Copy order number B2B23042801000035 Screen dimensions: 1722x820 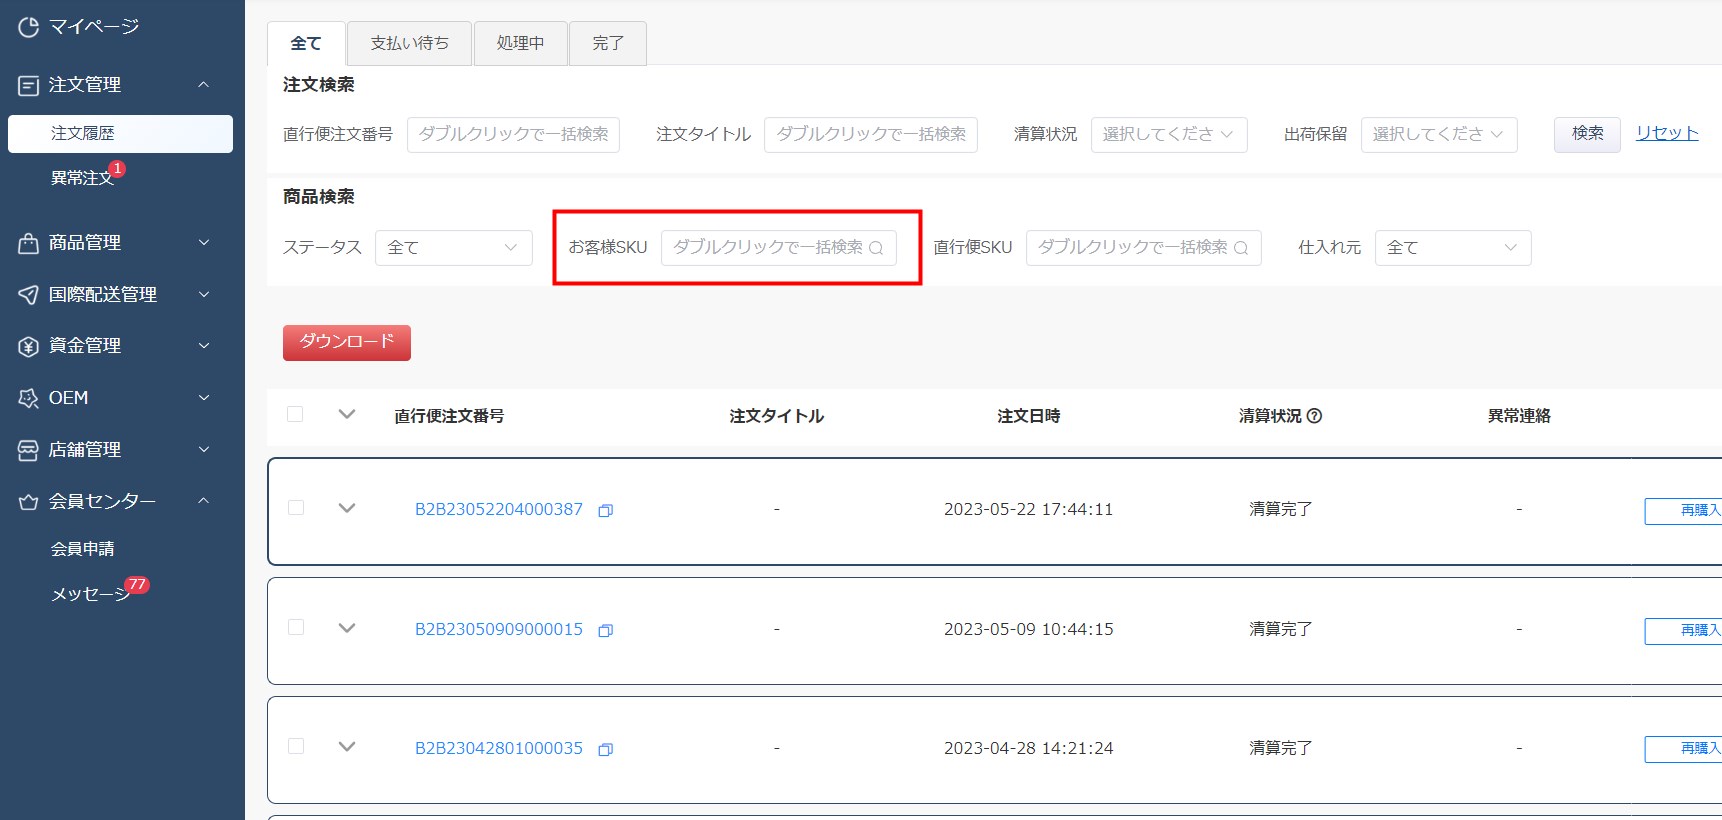(x=605, y=750)
